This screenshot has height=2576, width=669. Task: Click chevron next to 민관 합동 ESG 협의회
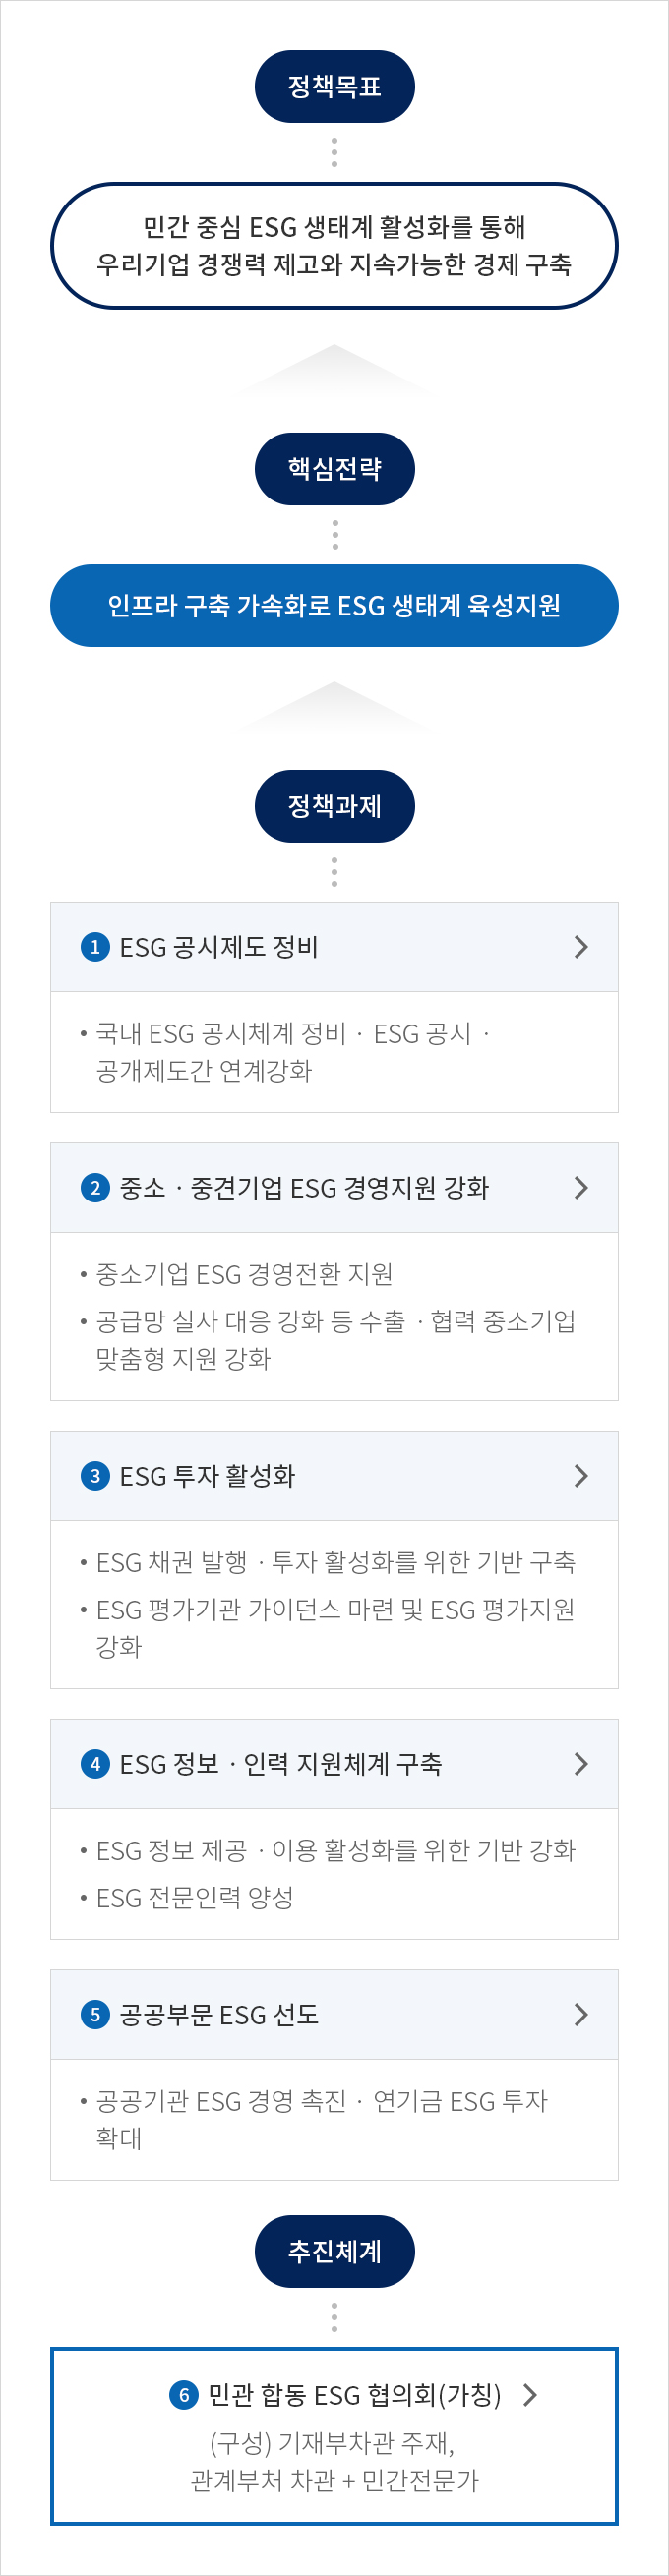[x=531, y=2395]
